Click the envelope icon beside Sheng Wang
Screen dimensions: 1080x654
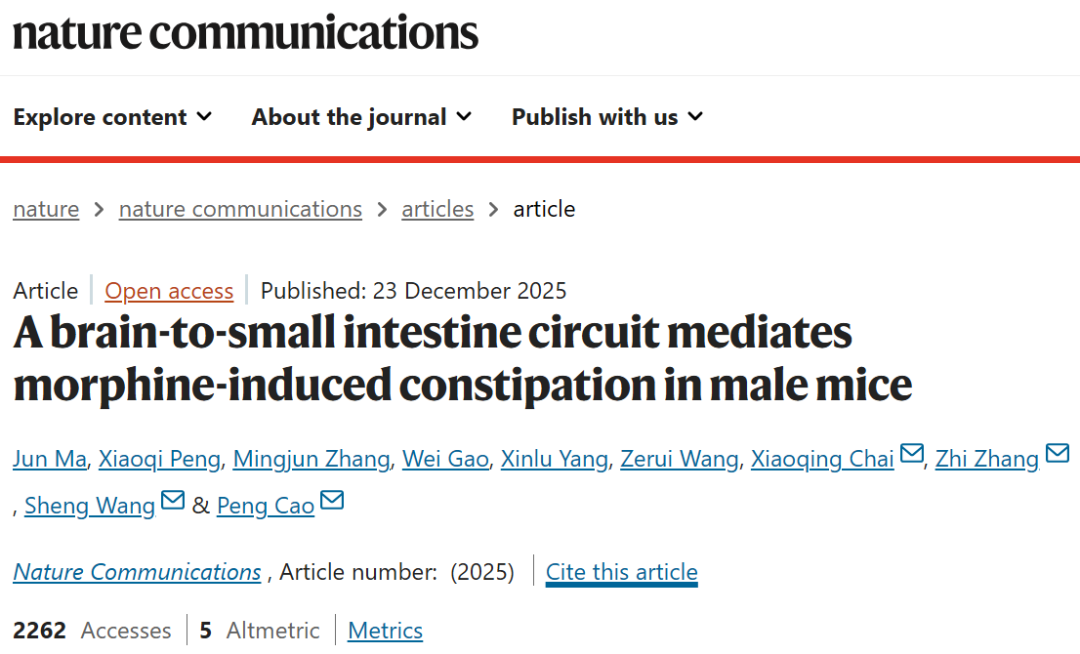(x=172, y=500)
